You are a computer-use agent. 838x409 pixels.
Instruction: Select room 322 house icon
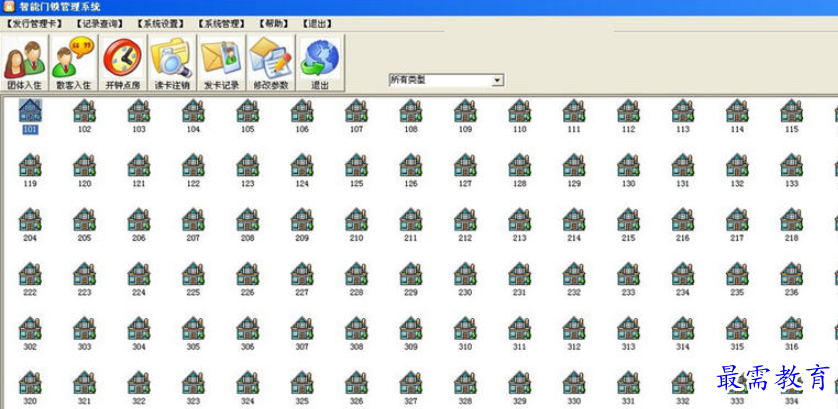pyautogui.click(x=139, y=383)
